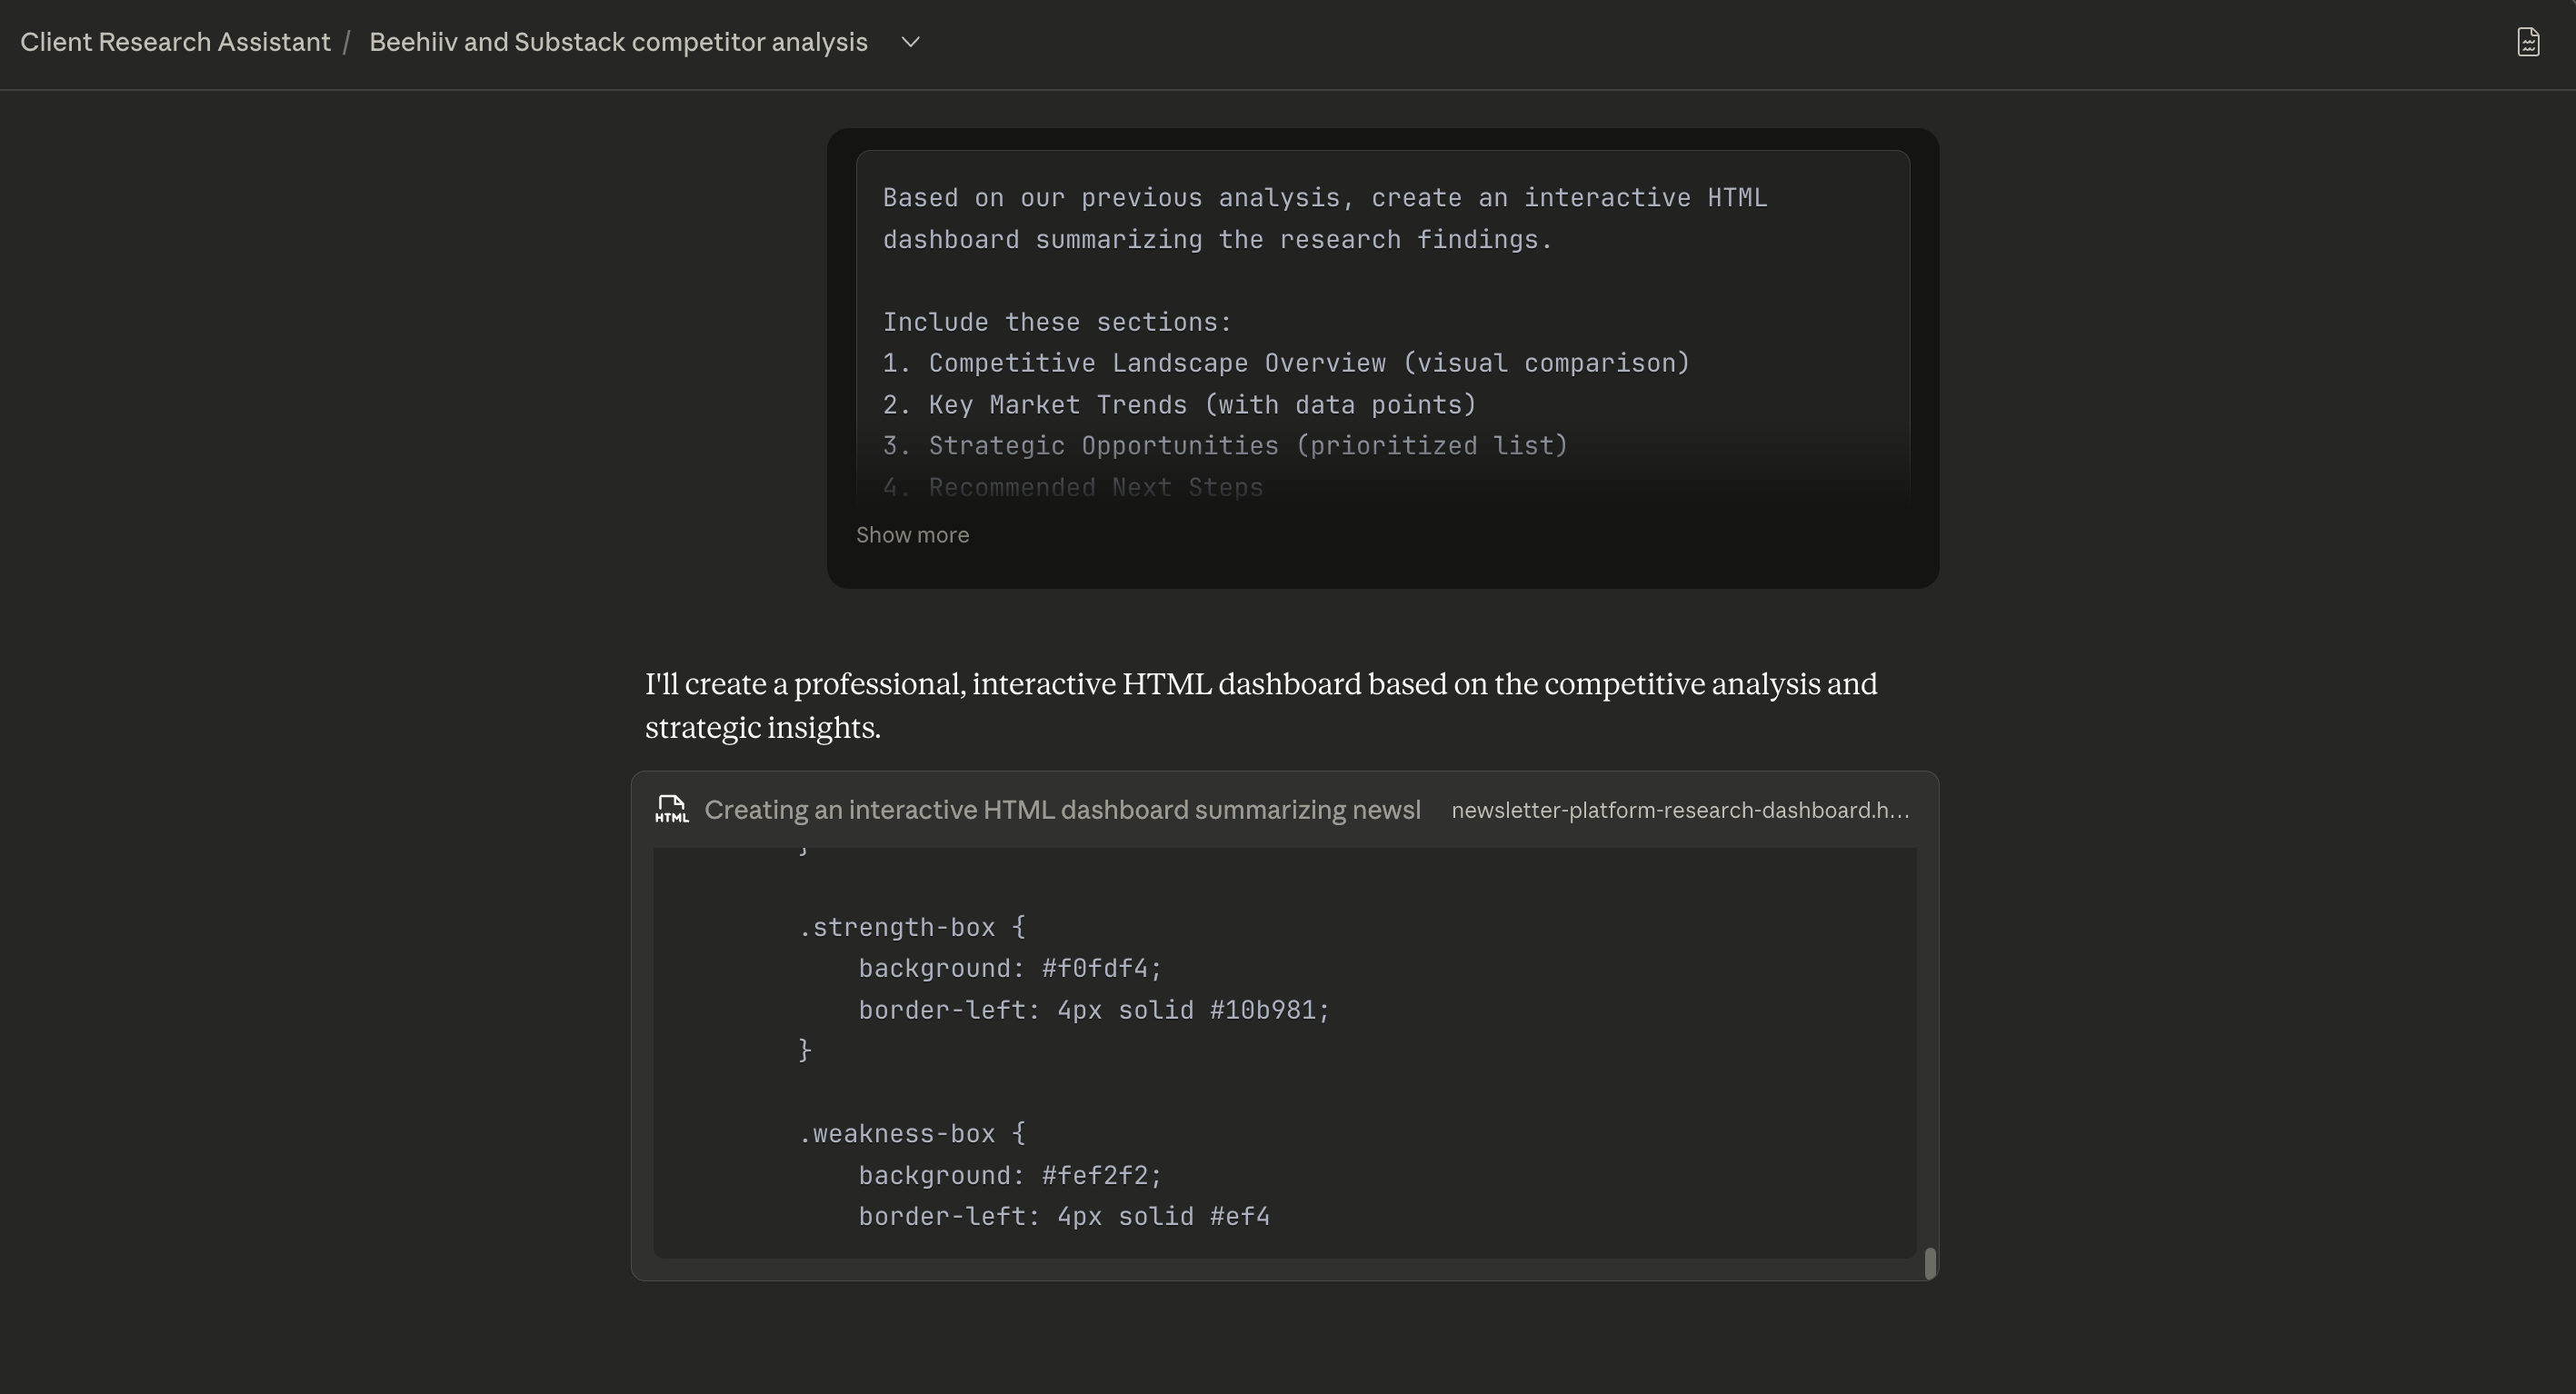Click the faded Recommended Next Steps line

[1073, 488]
